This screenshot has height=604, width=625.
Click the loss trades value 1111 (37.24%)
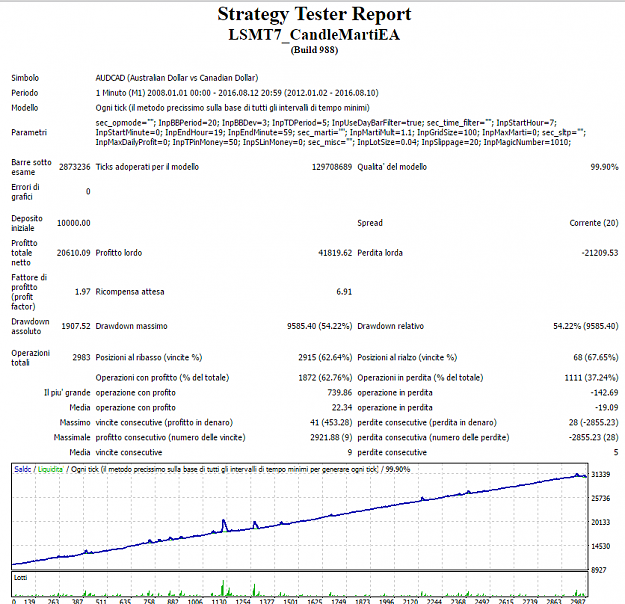coord(592,378)
